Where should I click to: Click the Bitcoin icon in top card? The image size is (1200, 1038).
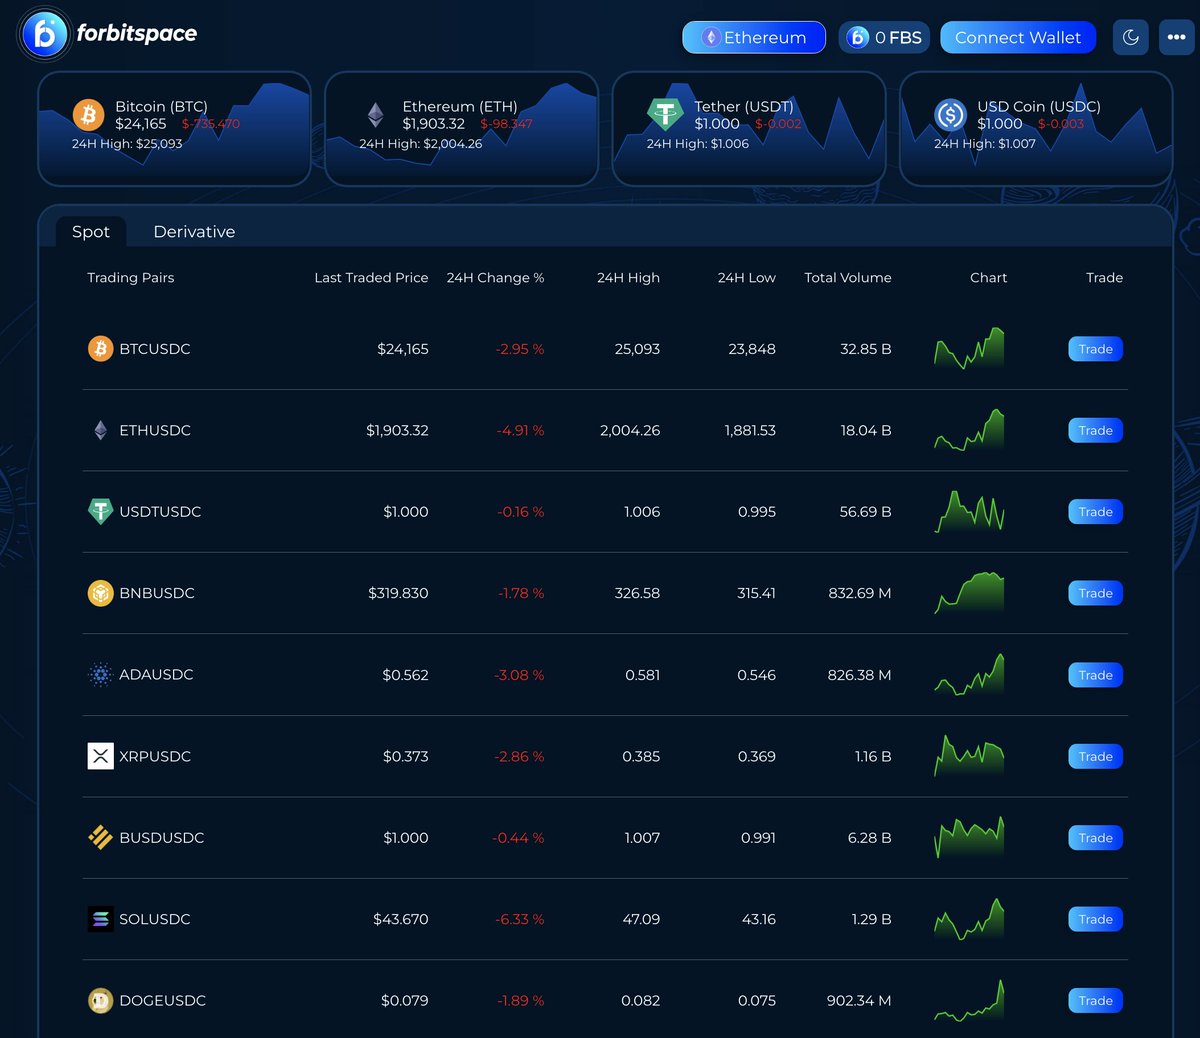point(88,115)
